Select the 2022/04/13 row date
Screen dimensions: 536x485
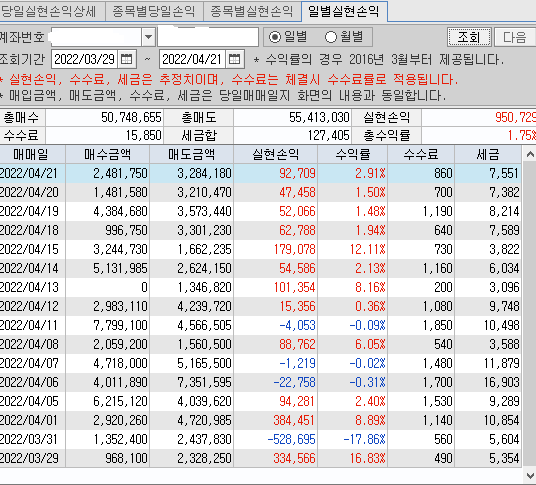[29, 287]
